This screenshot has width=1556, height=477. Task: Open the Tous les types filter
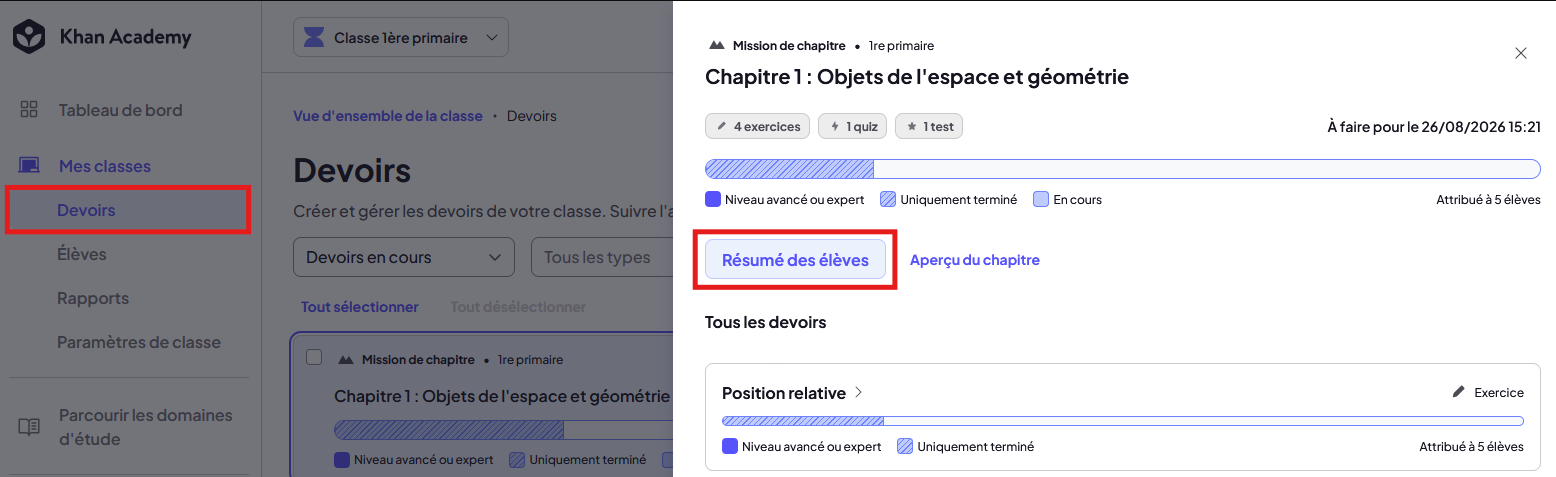pyautogui.click(x=601, y=257)
